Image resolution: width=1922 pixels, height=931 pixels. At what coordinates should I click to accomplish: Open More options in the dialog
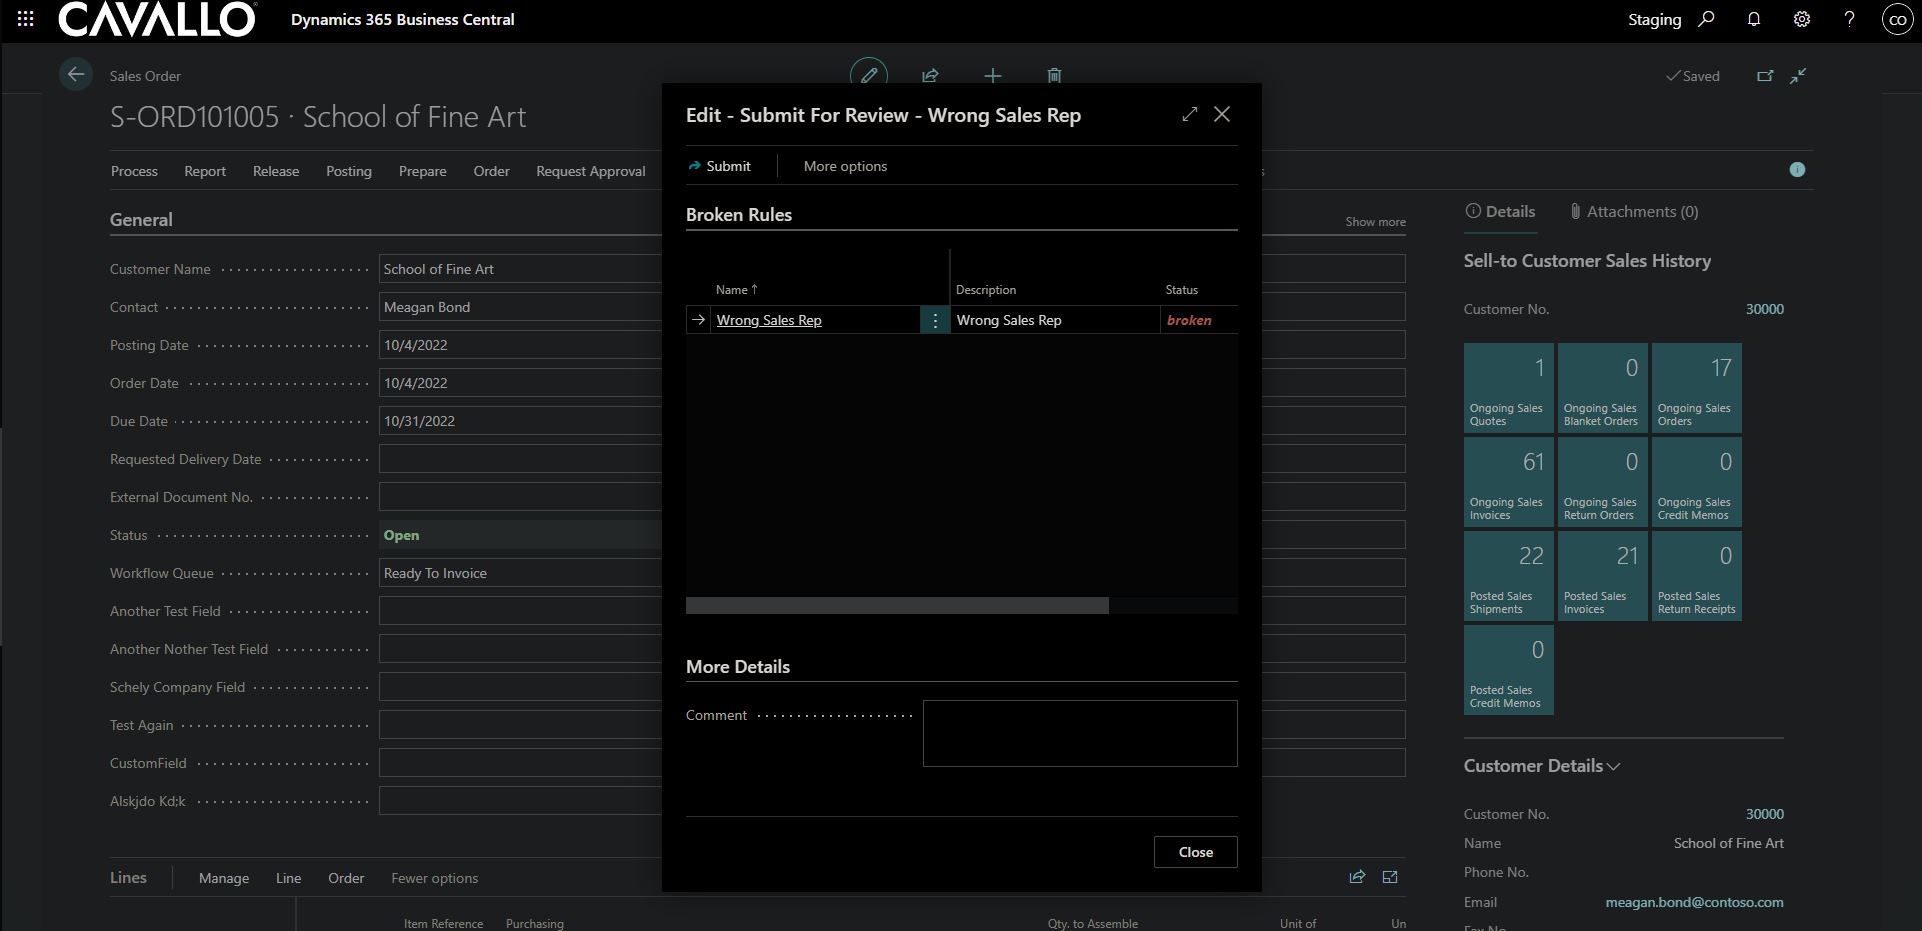[x=845, y=166]
